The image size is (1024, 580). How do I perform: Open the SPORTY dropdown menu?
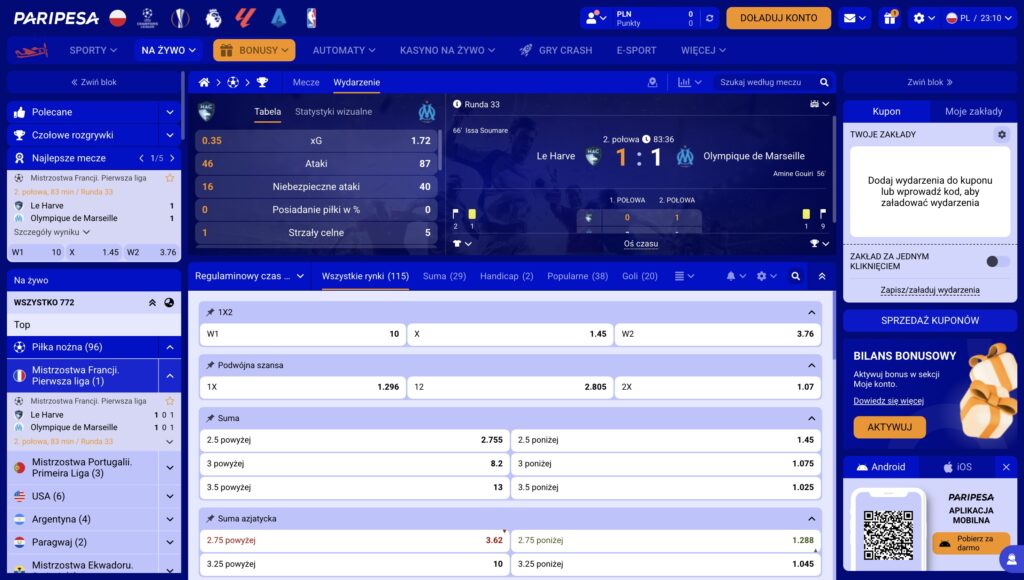click(93, 50)
